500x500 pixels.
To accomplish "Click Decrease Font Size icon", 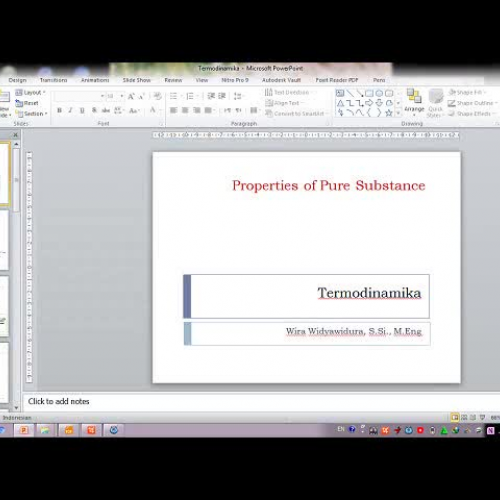I will (142, 96).
